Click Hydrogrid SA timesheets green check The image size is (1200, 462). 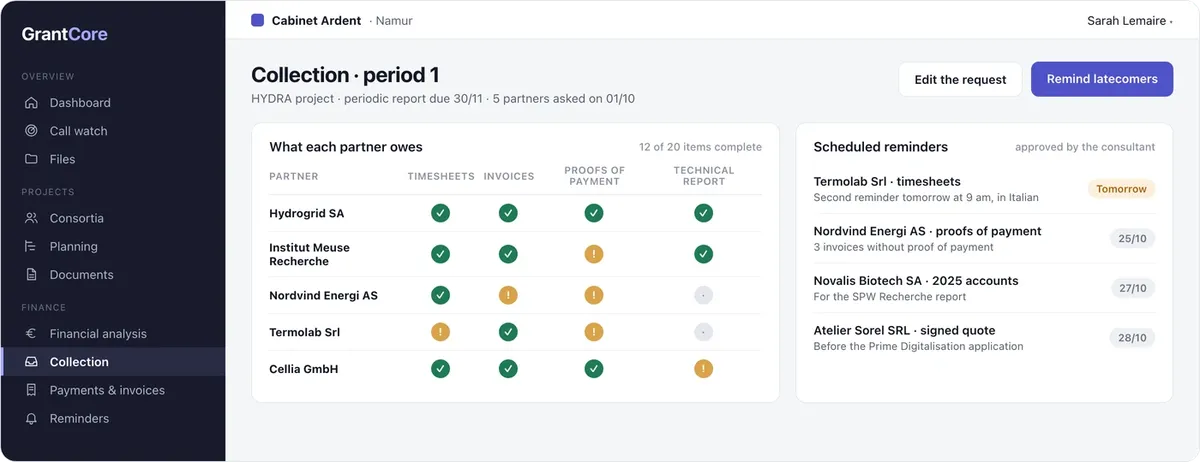click(440, 213)
